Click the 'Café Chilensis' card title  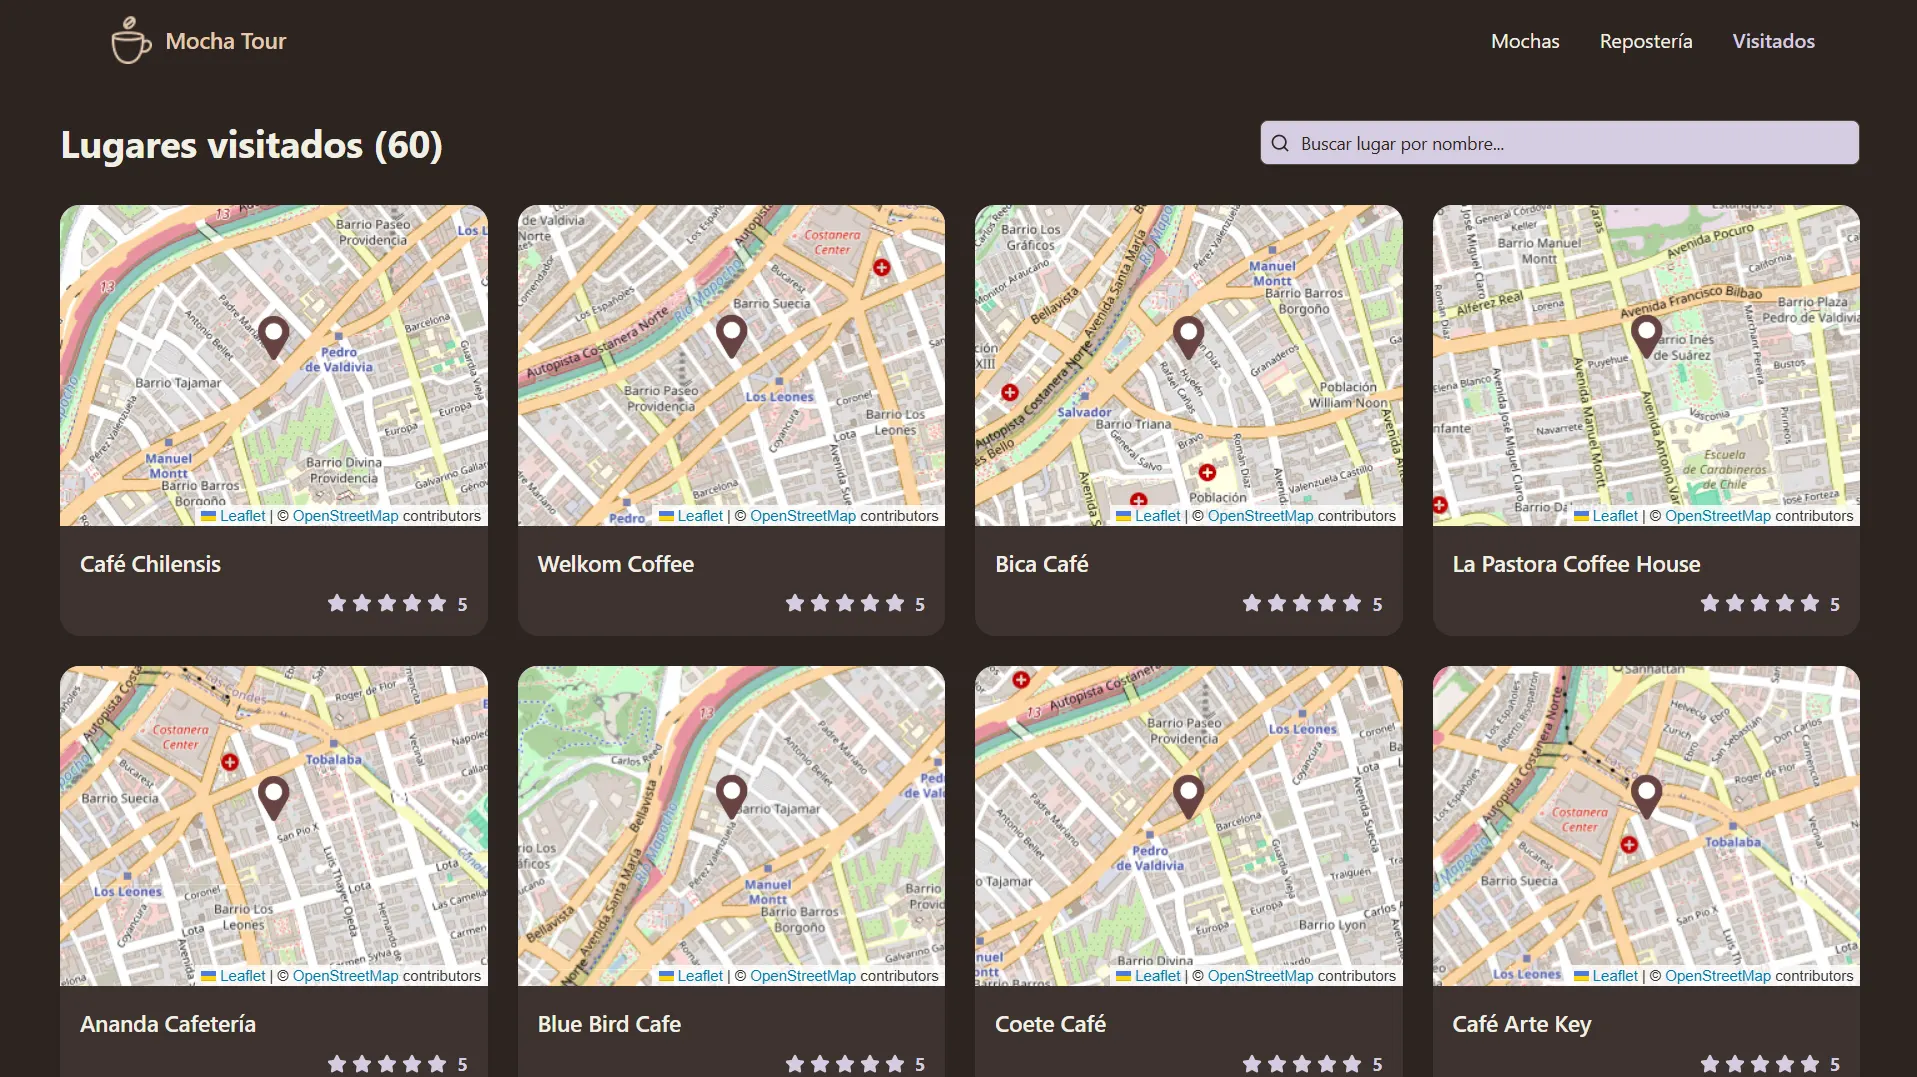(150, 564)
